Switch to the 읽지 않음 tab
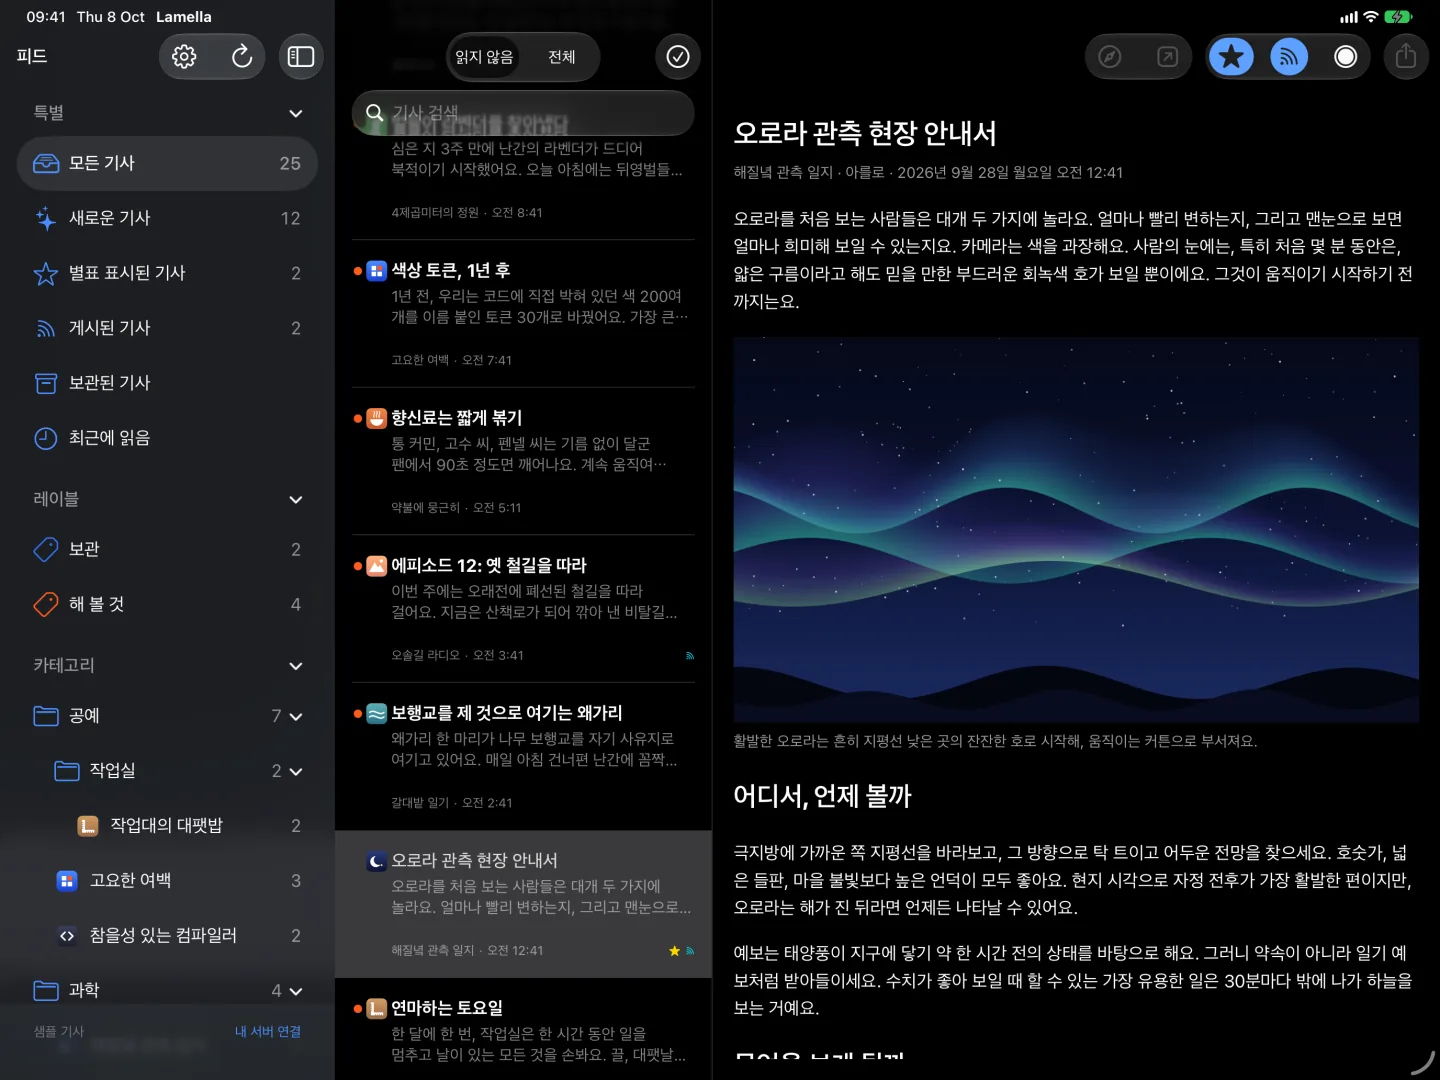 tap(485, 57)
